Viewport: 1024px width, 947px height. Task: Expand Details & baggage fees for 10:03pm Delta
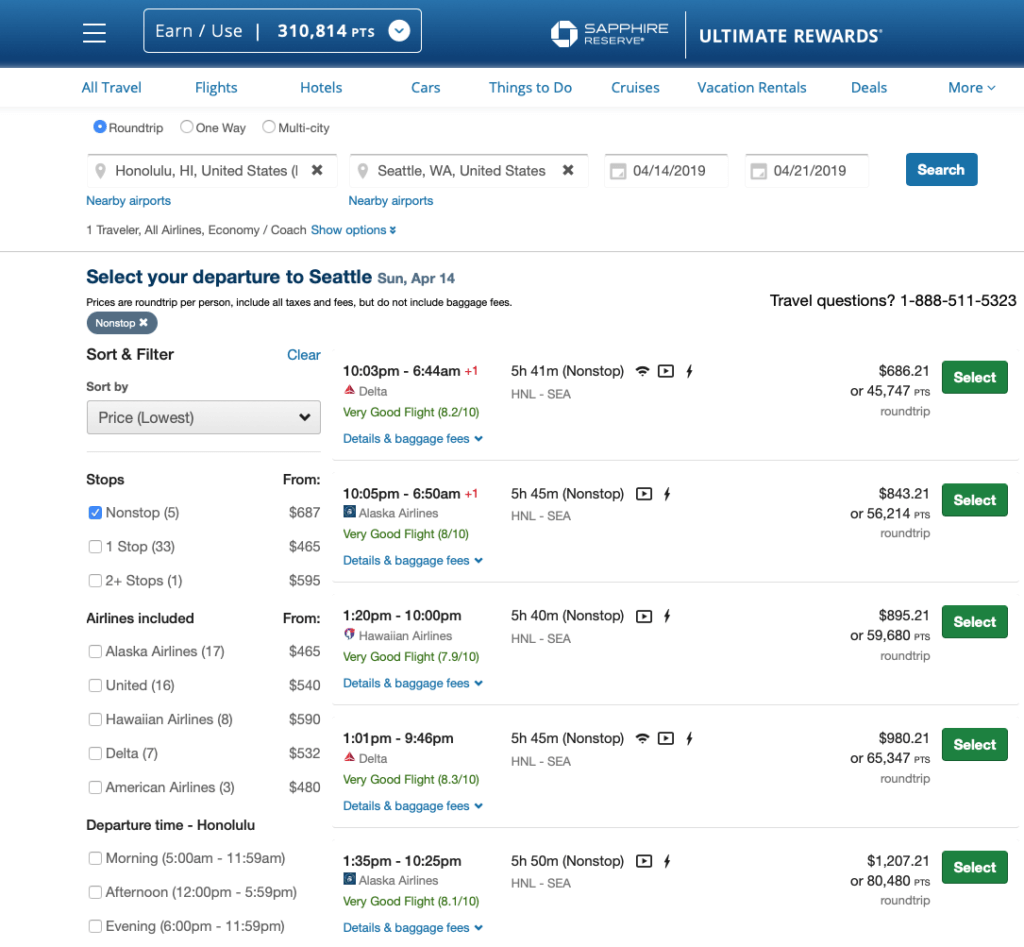pos(413,439)
